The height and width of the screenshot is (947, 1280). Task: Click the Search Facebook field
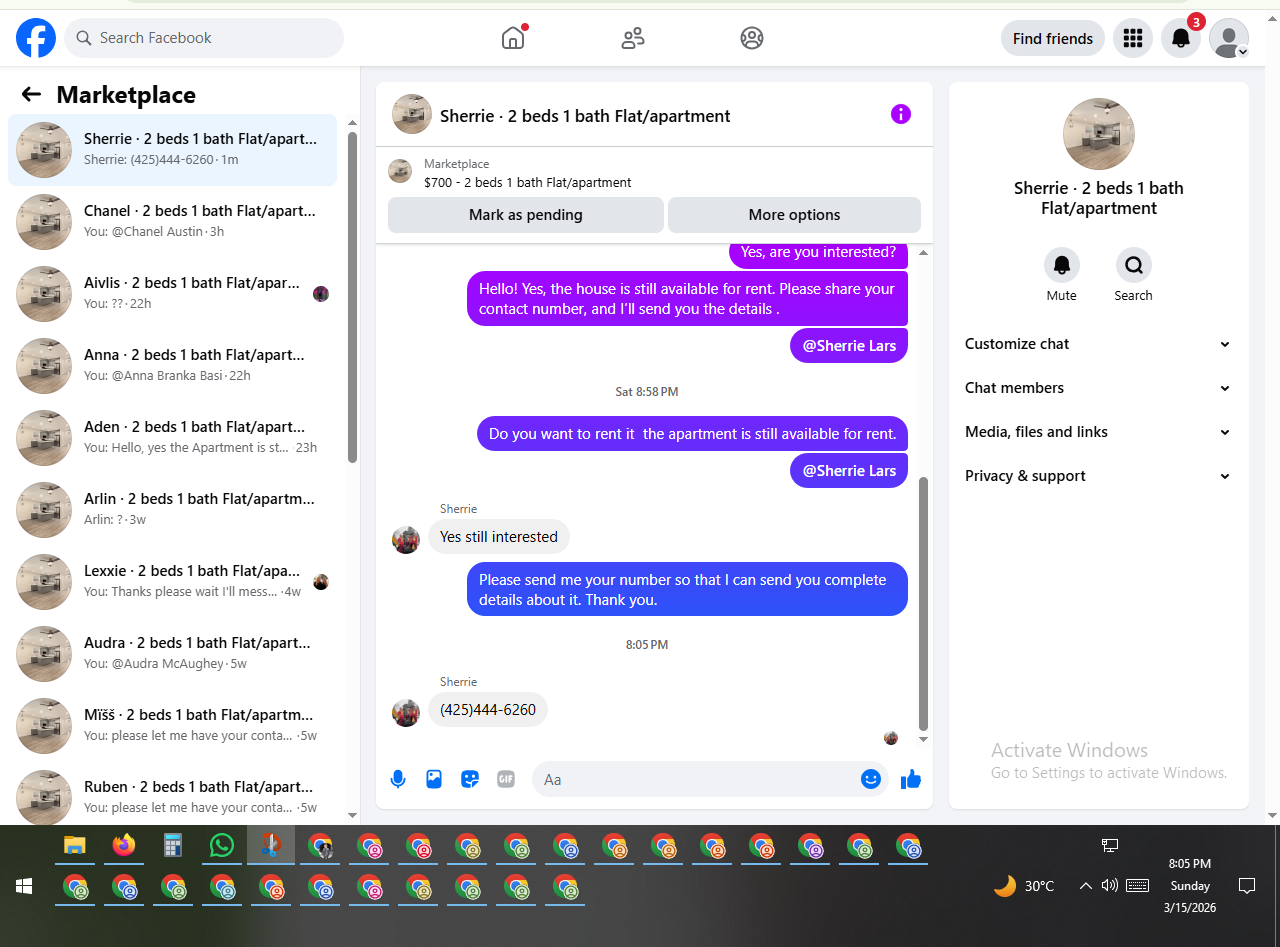[x=204, y=38]
